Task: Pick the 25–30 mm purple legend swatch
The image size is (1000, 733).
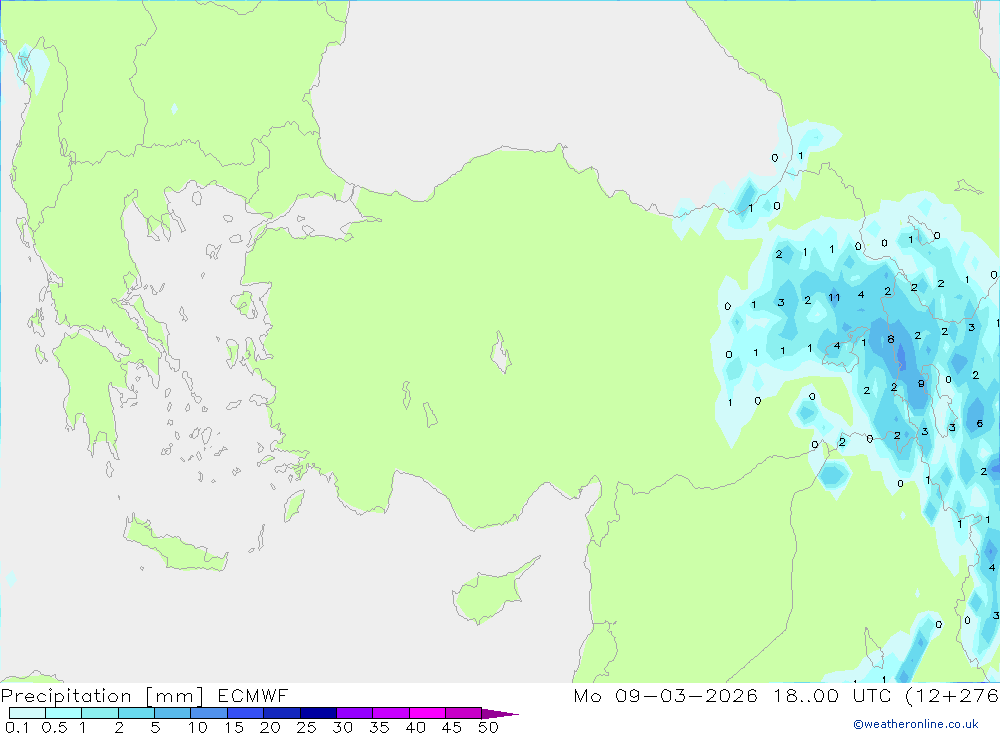Action: click(318, 713)
